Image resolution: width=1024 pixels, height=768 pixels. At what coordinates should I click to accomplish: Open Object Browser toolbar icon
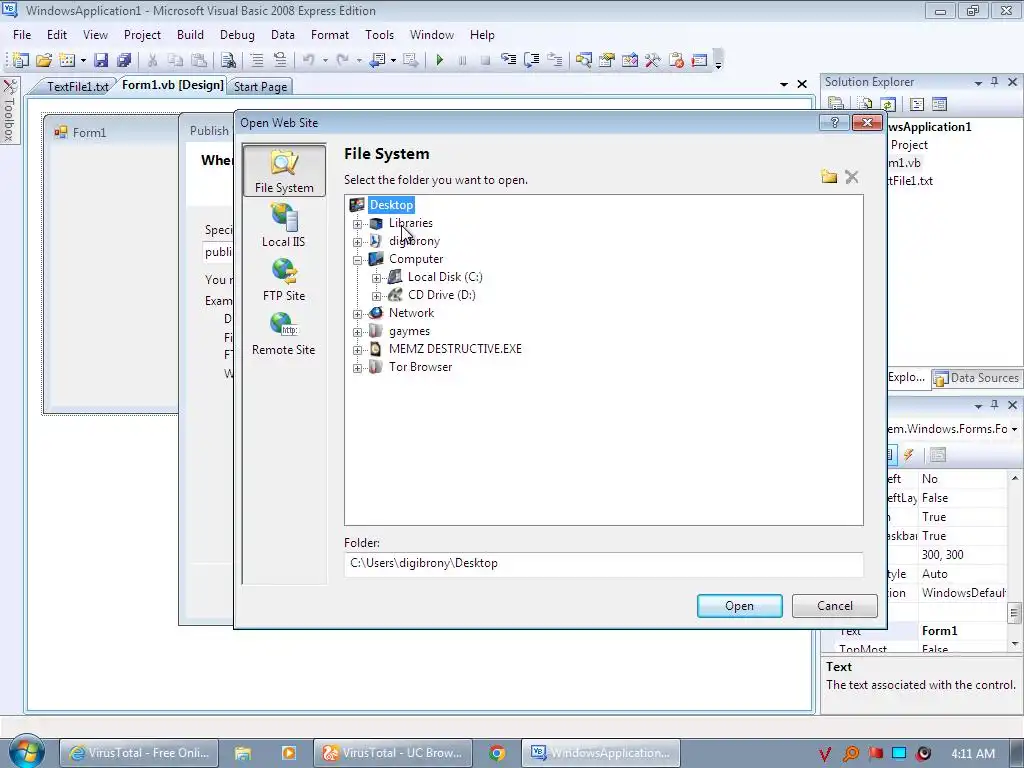point(630,61)
